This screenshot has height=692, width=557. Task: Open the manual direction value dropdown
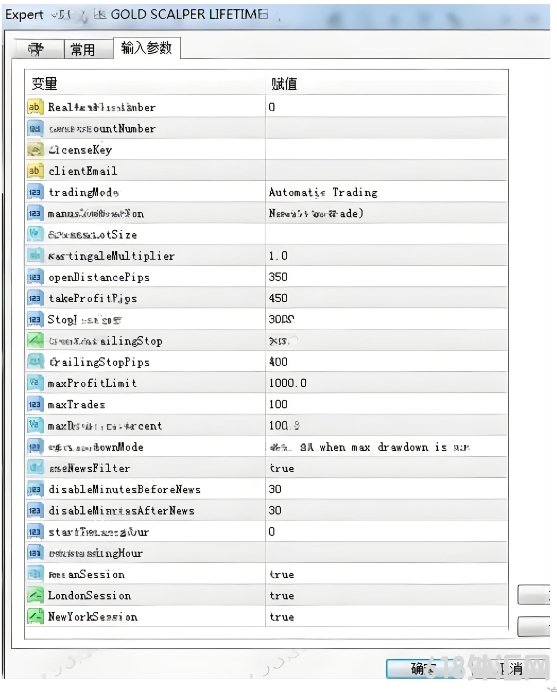coord(386,214)
